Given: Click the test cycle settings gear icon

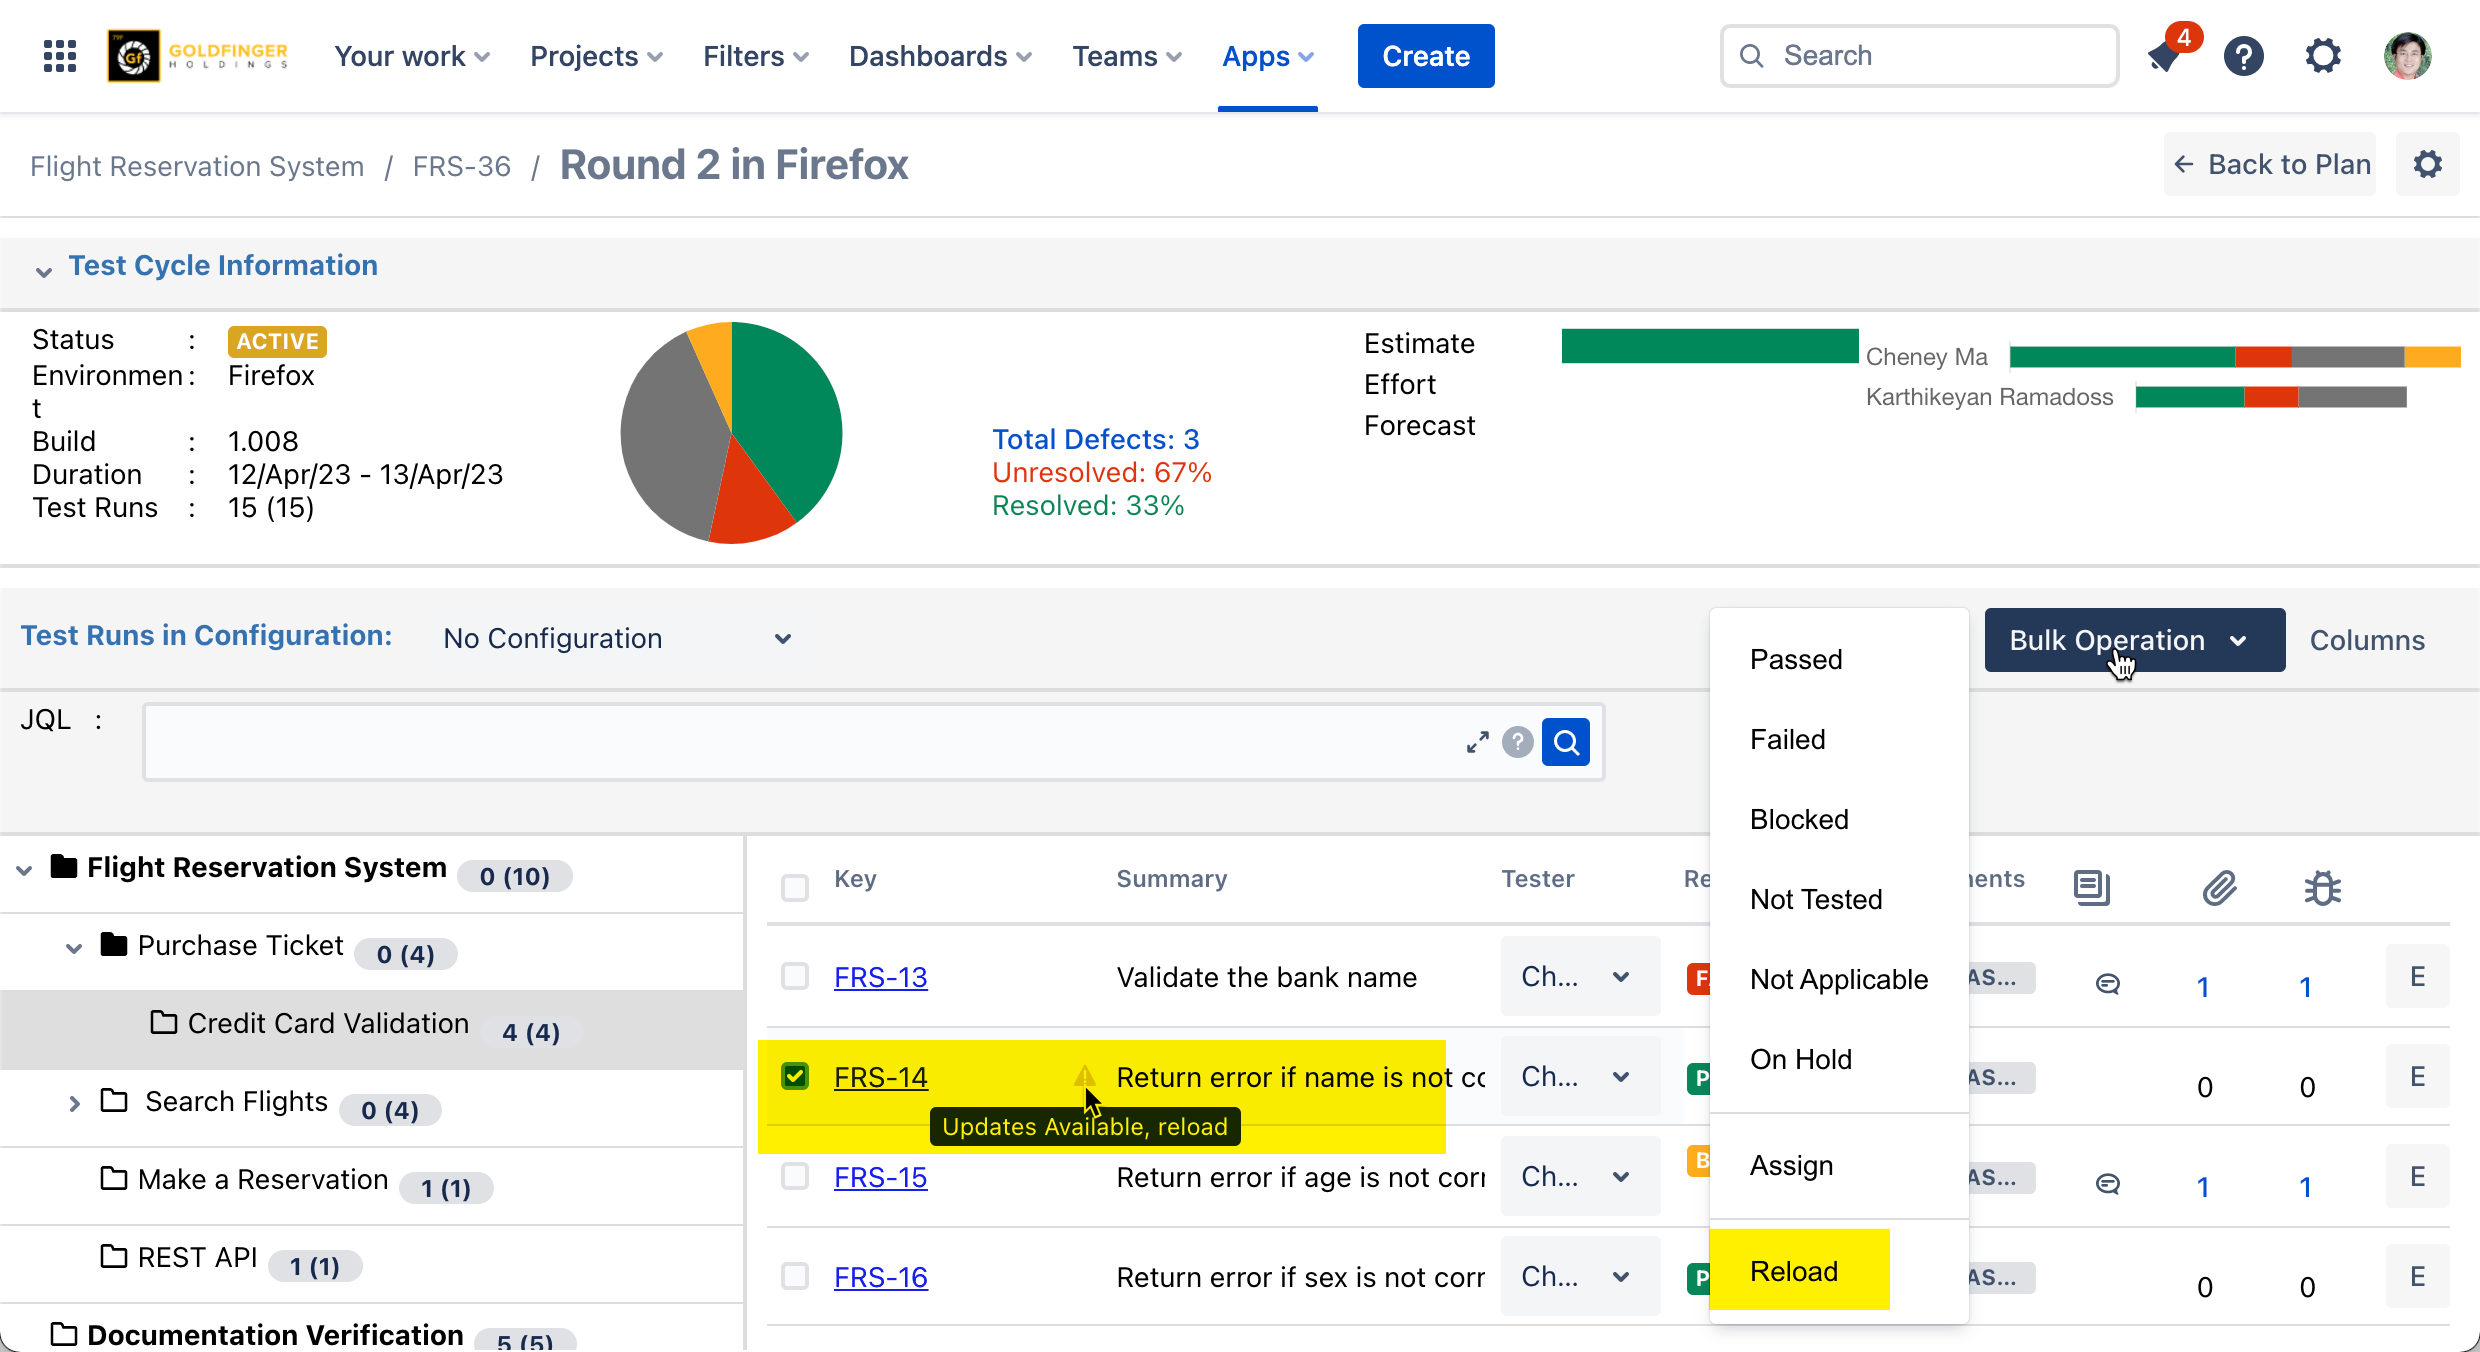Looking at the screenshot, I should click(2427, 164).
